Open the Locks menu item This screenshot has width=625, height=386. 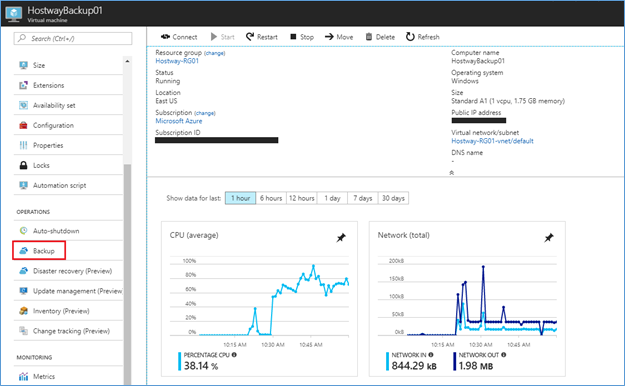point(68,165)
